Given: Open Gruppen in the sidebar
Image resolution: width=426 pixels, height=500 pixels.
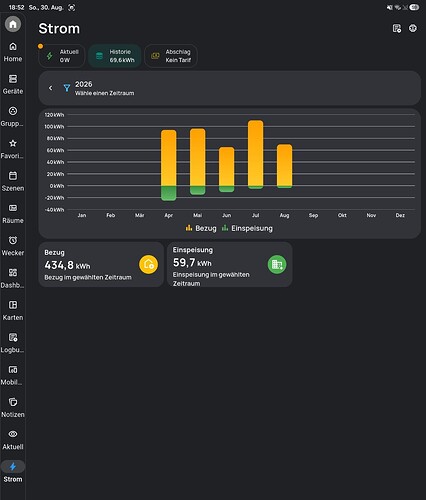Looking at the screenshot, I should coord(13,117).
